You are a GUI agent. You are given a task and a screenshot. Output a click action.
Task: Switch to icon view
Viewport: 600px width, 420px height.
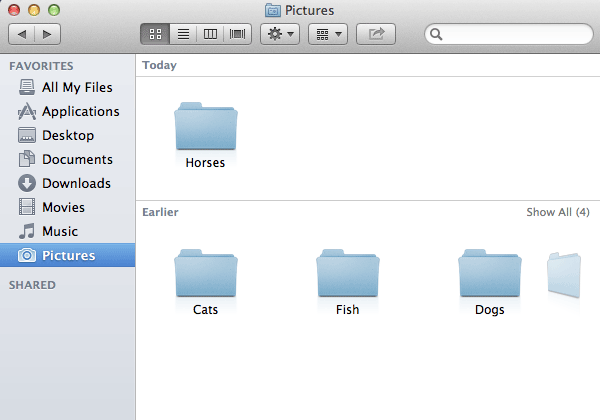155,34
